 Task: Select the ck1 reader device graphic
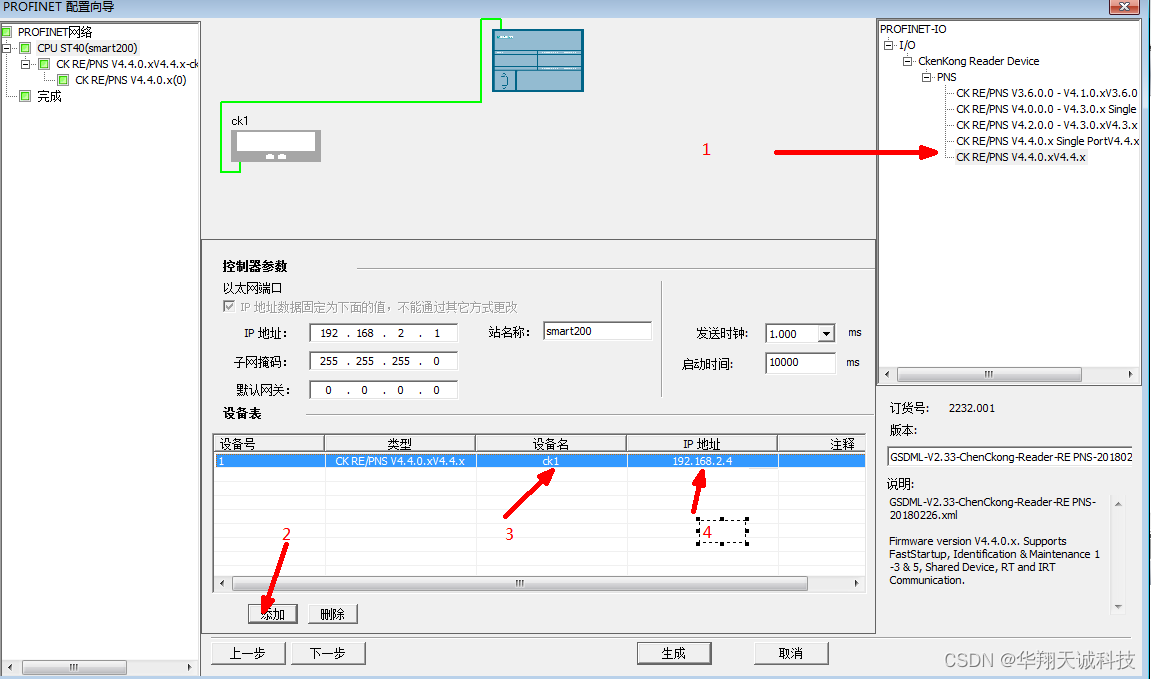276,145
